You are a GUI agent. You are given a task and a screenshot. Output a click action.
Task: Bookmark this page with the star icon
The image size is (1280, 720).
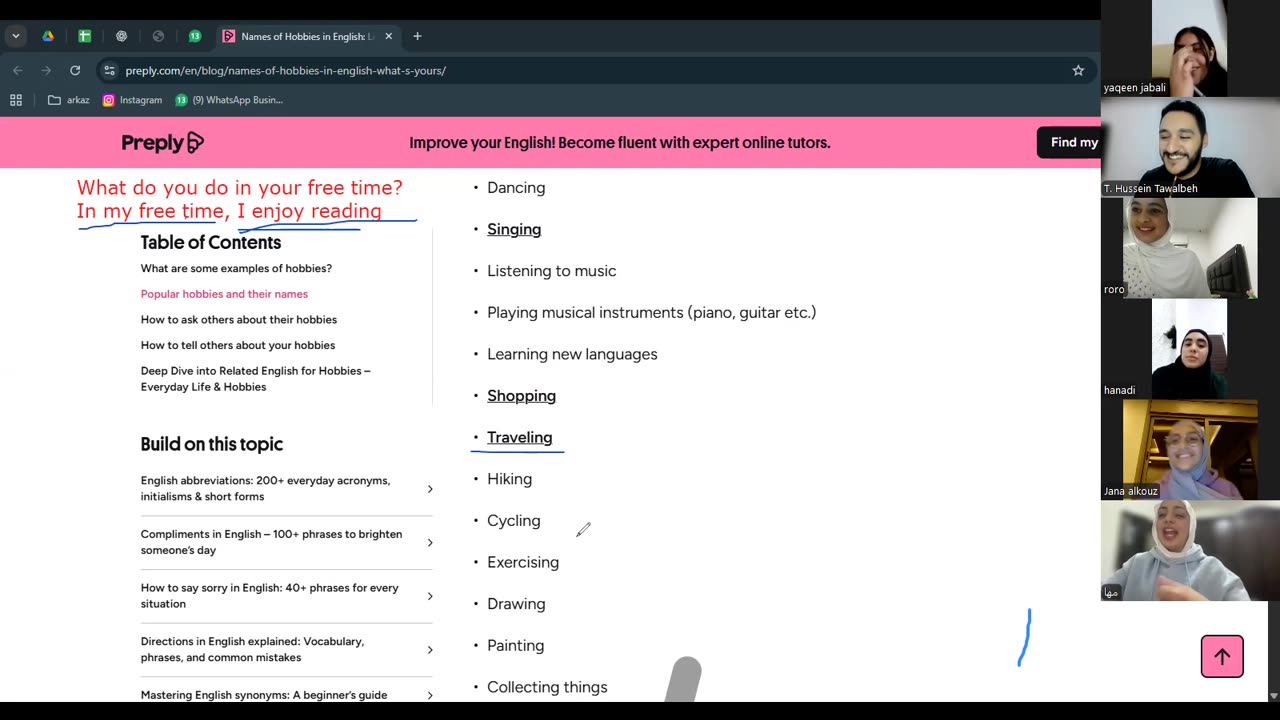(1078, 70)
